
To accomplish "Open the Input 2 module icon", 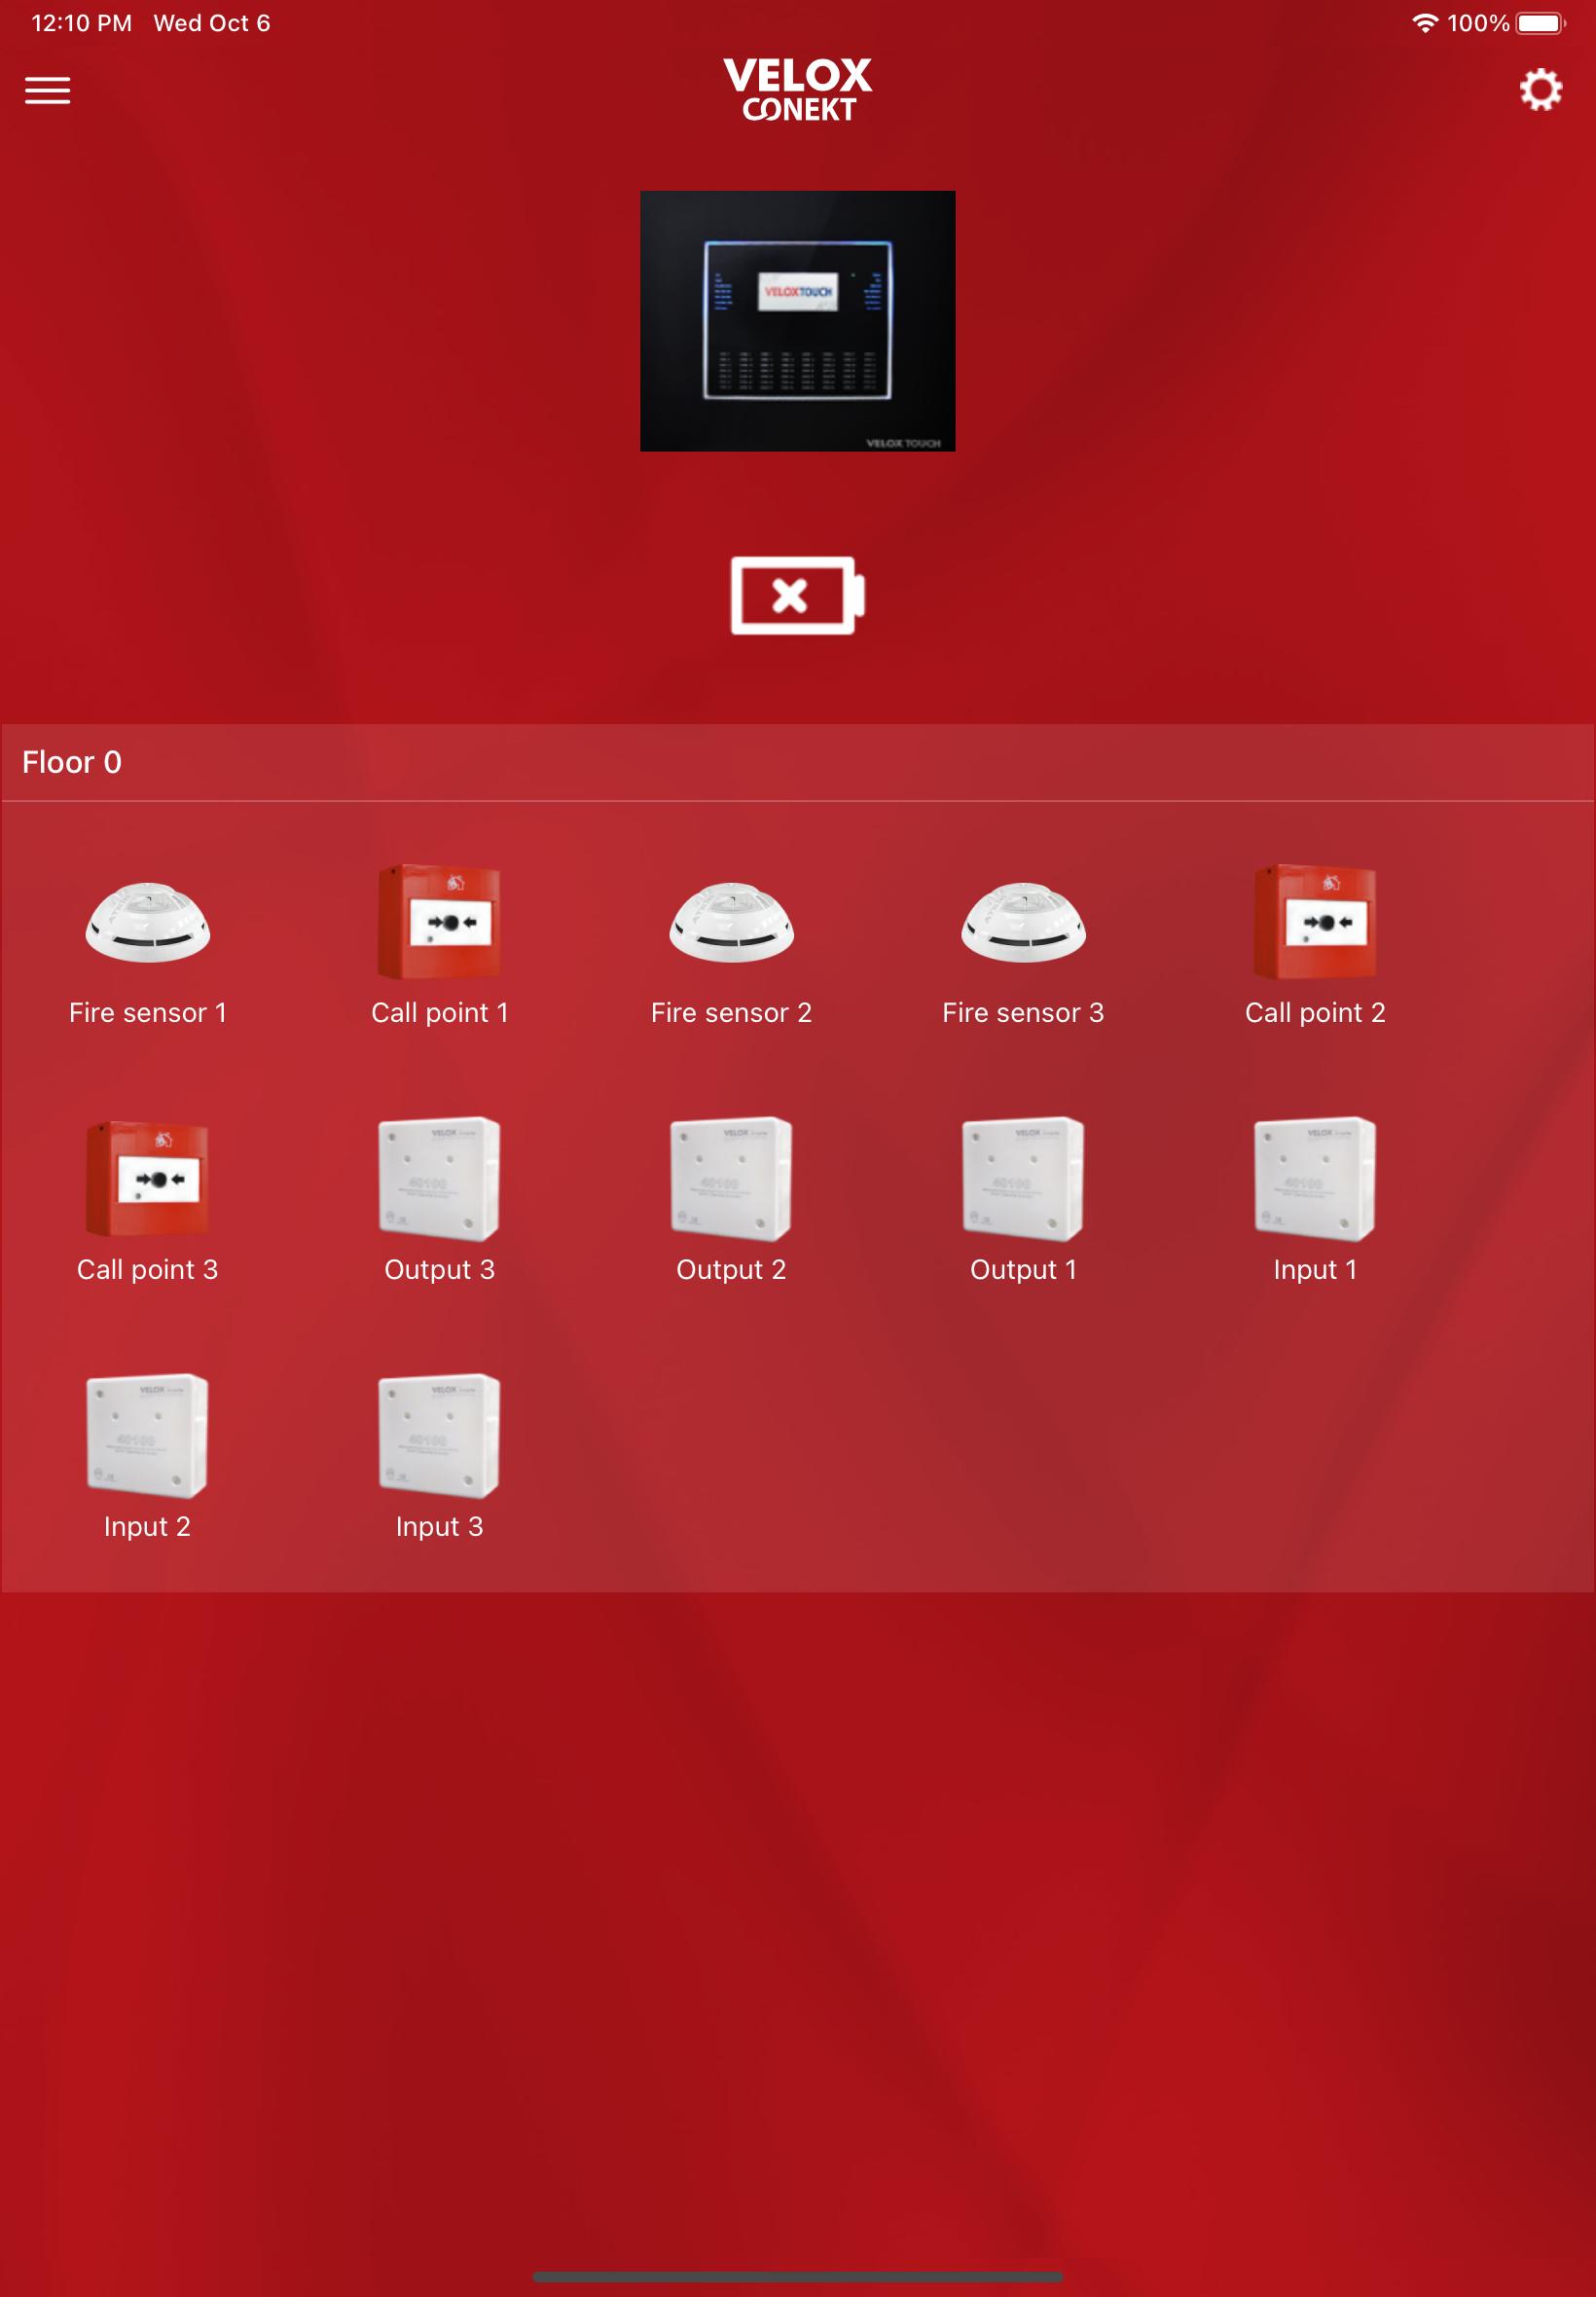I will coord(148,1436).
